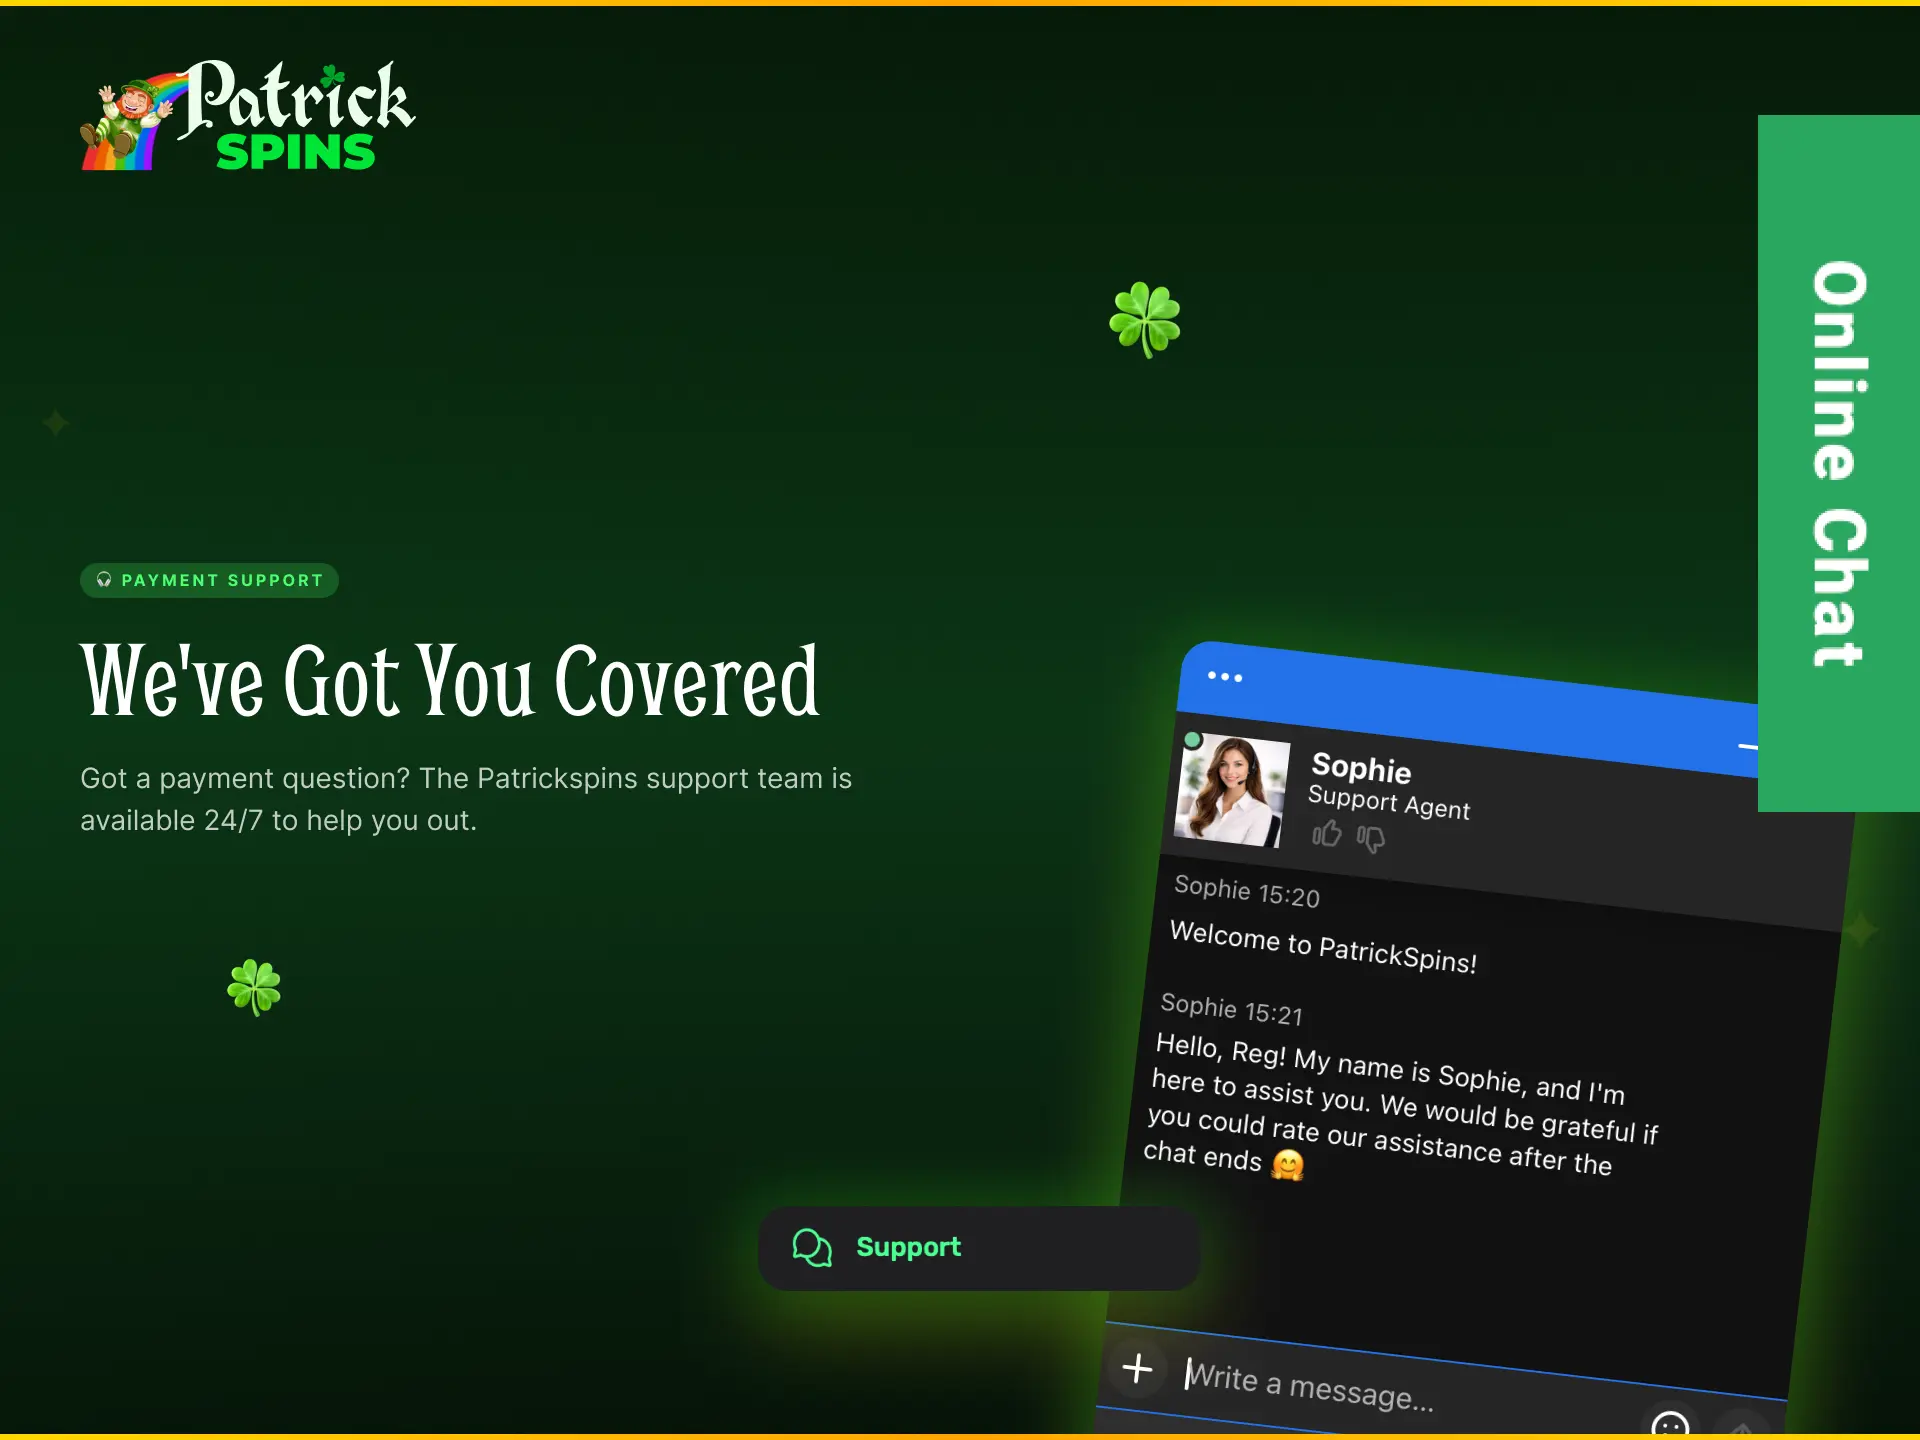Rate Sophie with thumbs down
1920x1440 pixels.
pos(1371,838)
